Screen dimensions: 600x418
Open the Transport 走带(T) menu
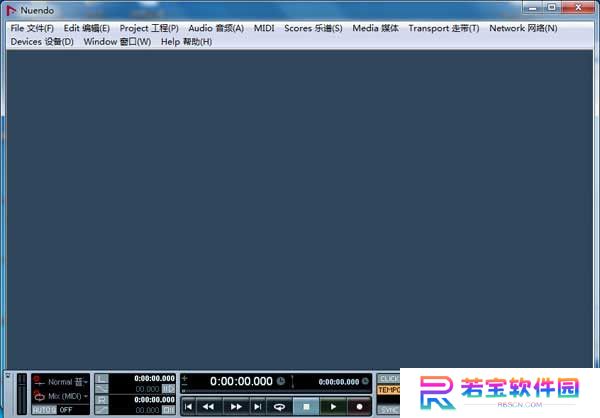tap(443, 28)
